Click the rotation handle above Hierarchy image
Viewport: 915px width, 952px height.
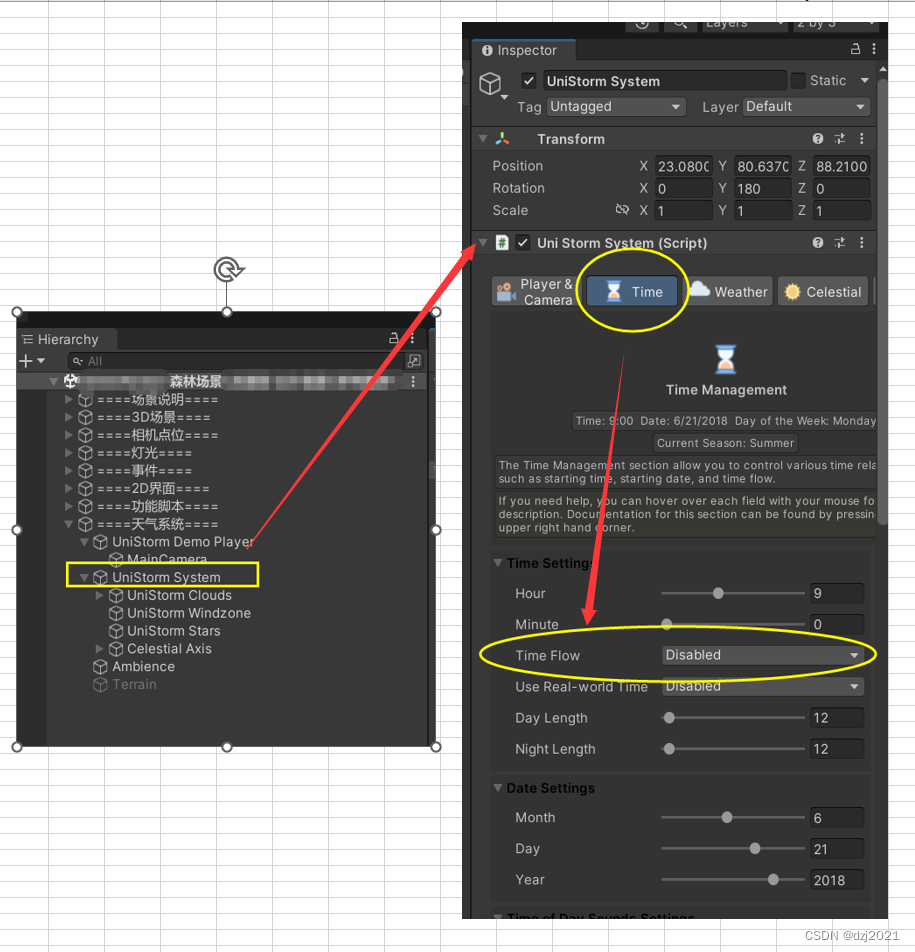pos(228,270)
